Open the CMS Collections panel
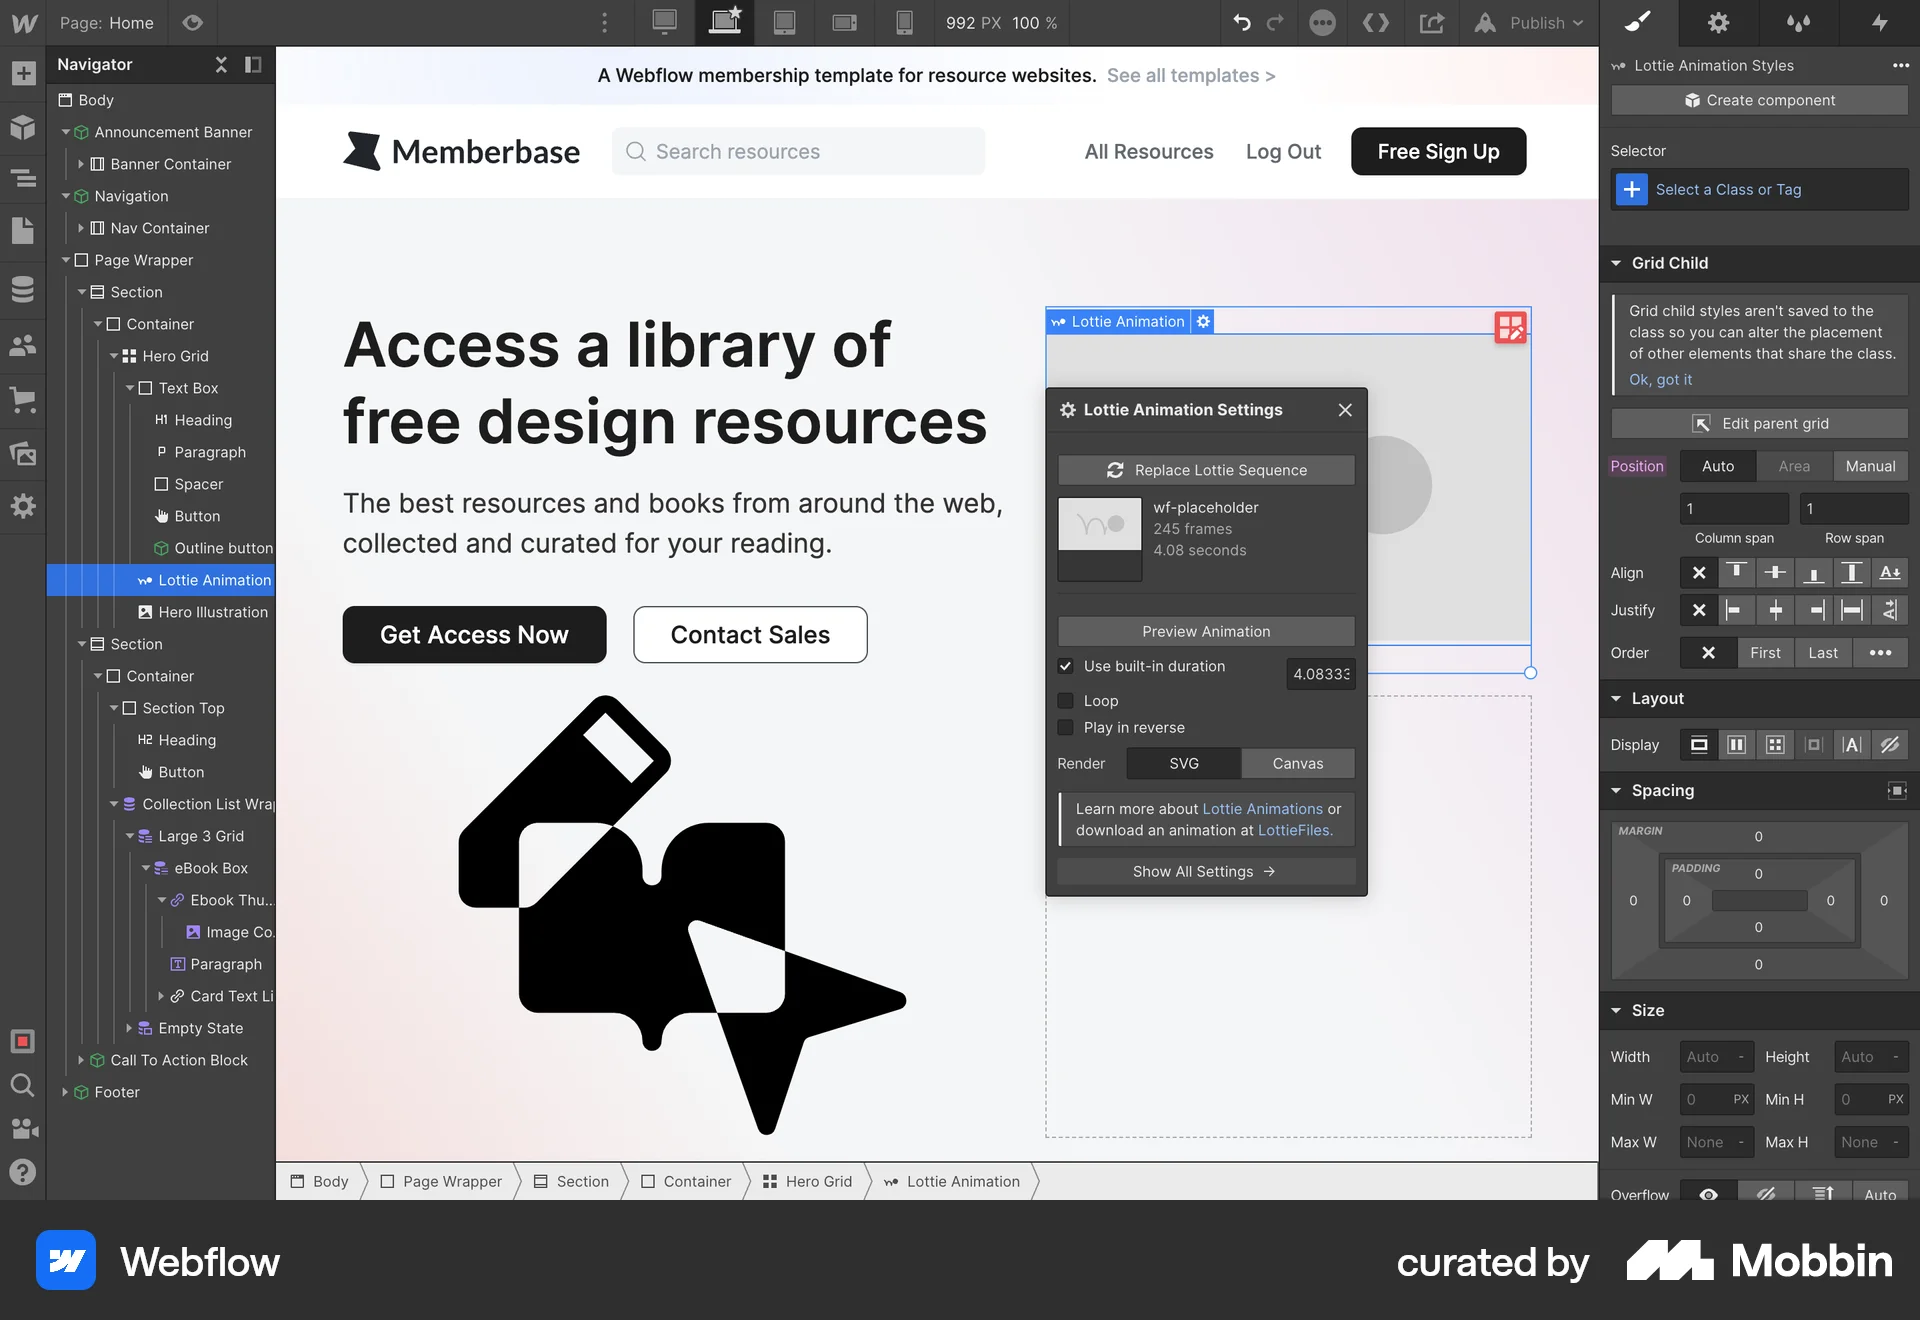The width and height of the screenshot is (1920, 1320). tap(22, 288)
